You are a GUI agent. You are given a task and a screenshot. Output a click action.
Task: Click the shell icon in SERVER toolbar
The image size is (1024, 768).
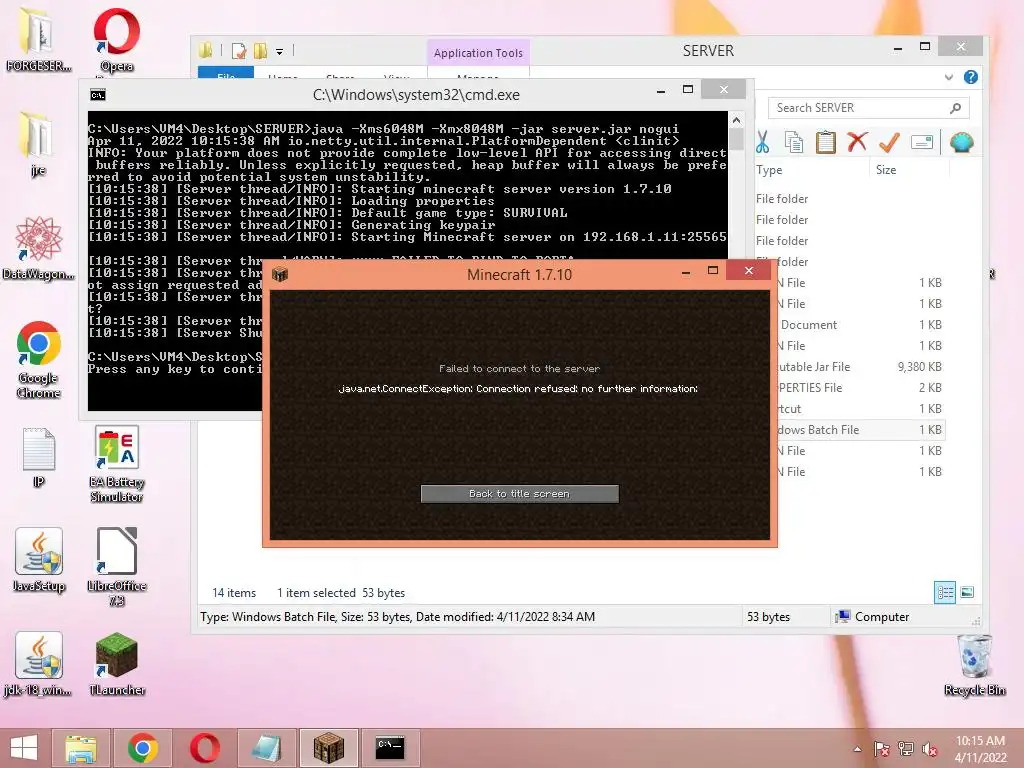point(961,142)
